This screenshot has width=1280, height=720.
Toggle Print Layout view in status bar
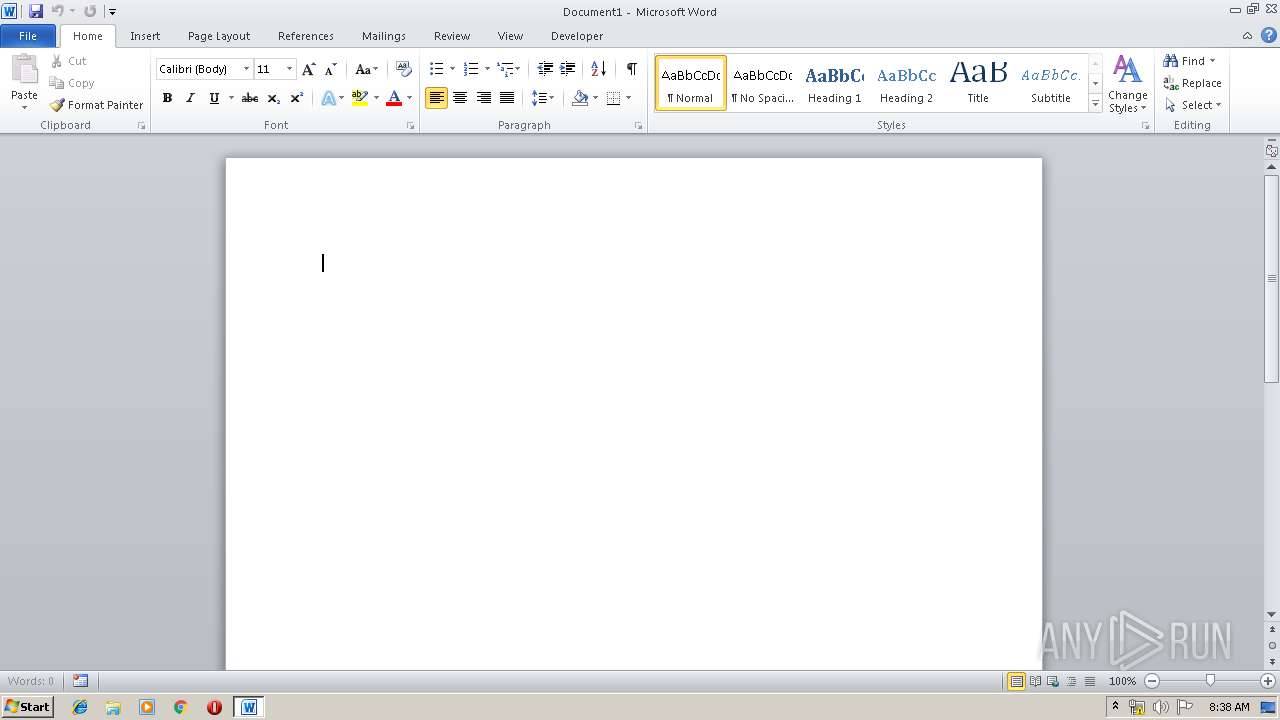coord(1016,681)
